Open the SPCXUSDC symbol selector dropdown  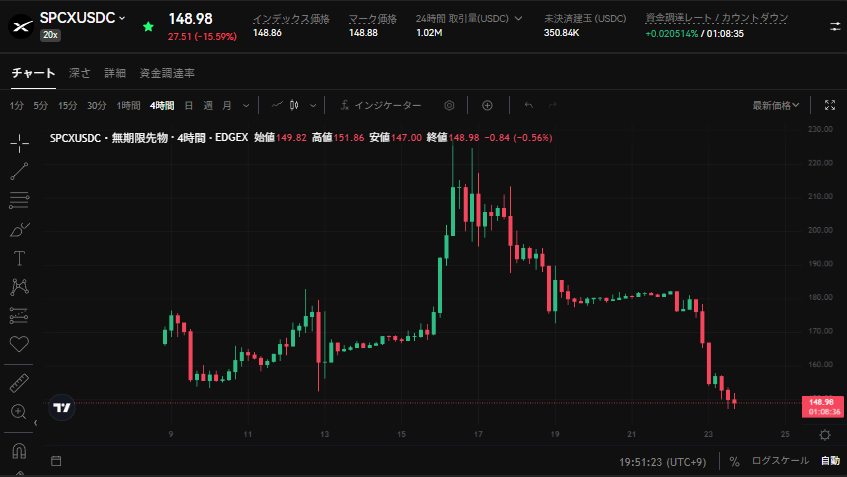[83, 18]
